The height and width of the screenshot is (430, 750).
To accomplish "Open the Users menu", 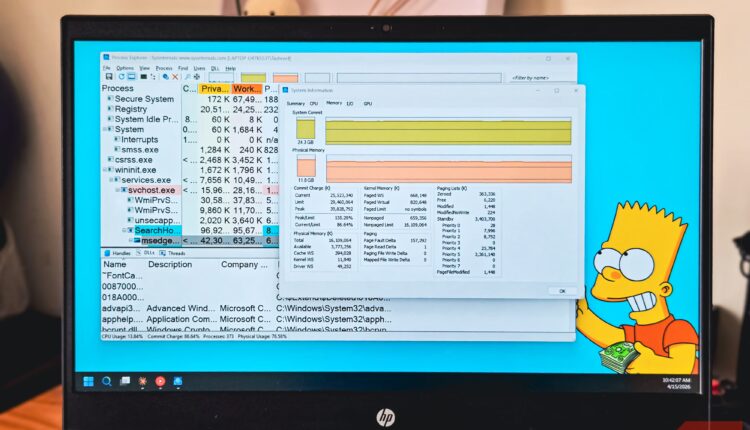I will [x=199, y=68].
